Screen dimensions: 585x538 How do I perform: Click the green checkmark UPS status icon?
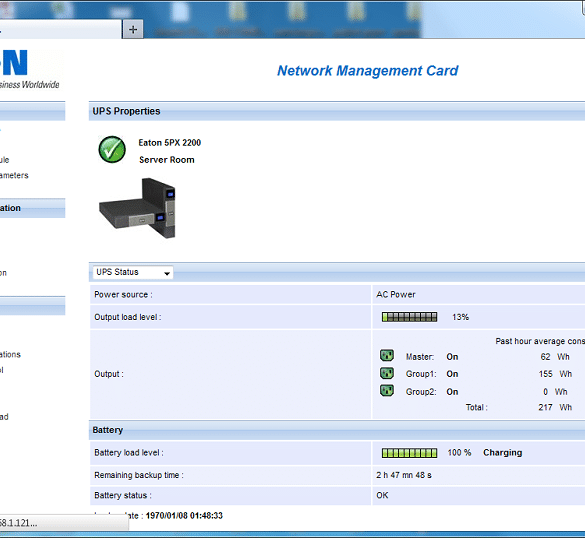tap(112, 150)
